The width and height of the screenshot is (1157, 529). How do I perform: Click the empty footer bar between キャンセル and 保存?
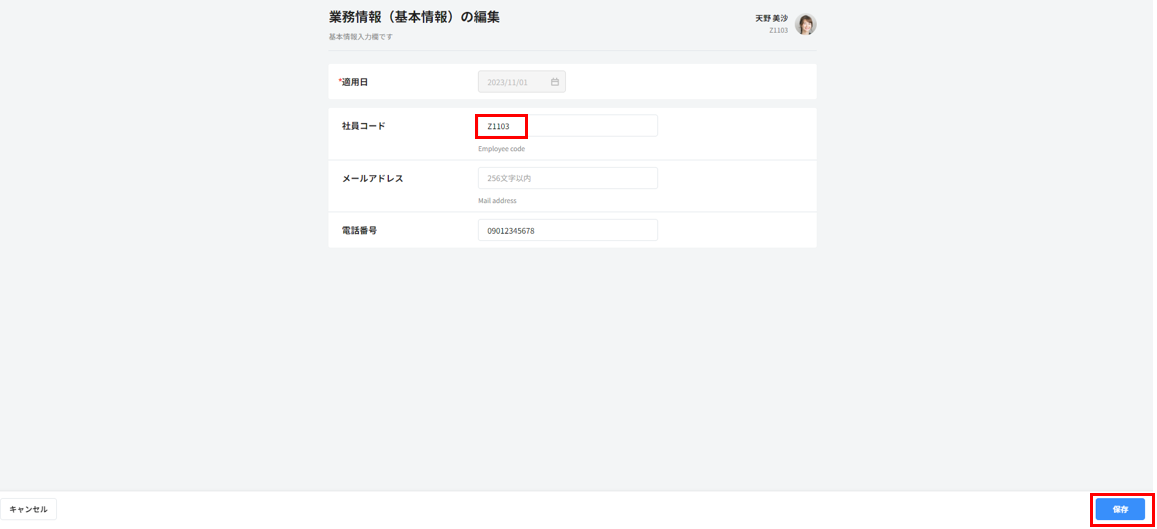point(570,509)
